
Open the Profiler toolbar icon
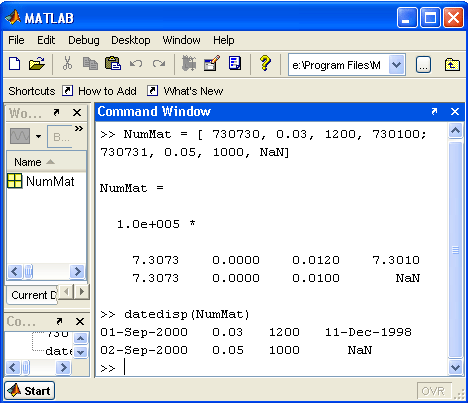coord(235,63)
